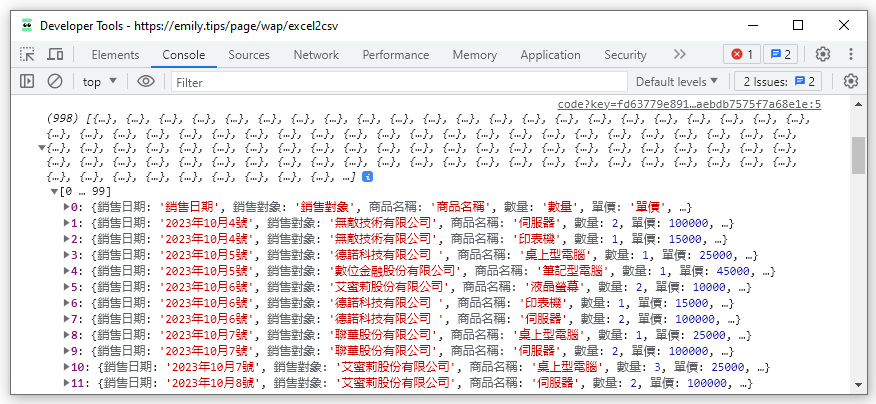
Task: Switch to the Application tab
Action: click(x=550, y=55)
